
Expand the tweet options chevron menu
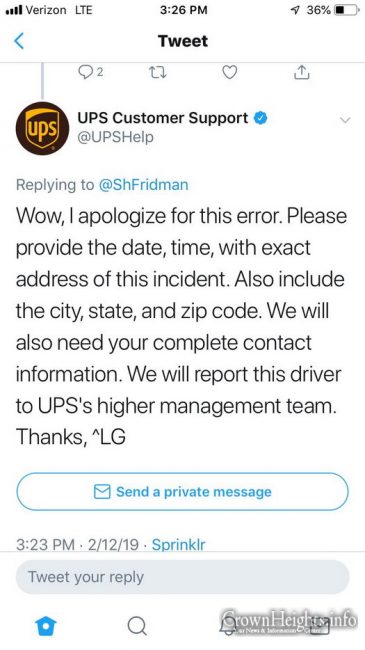click(x=345, y=120)
